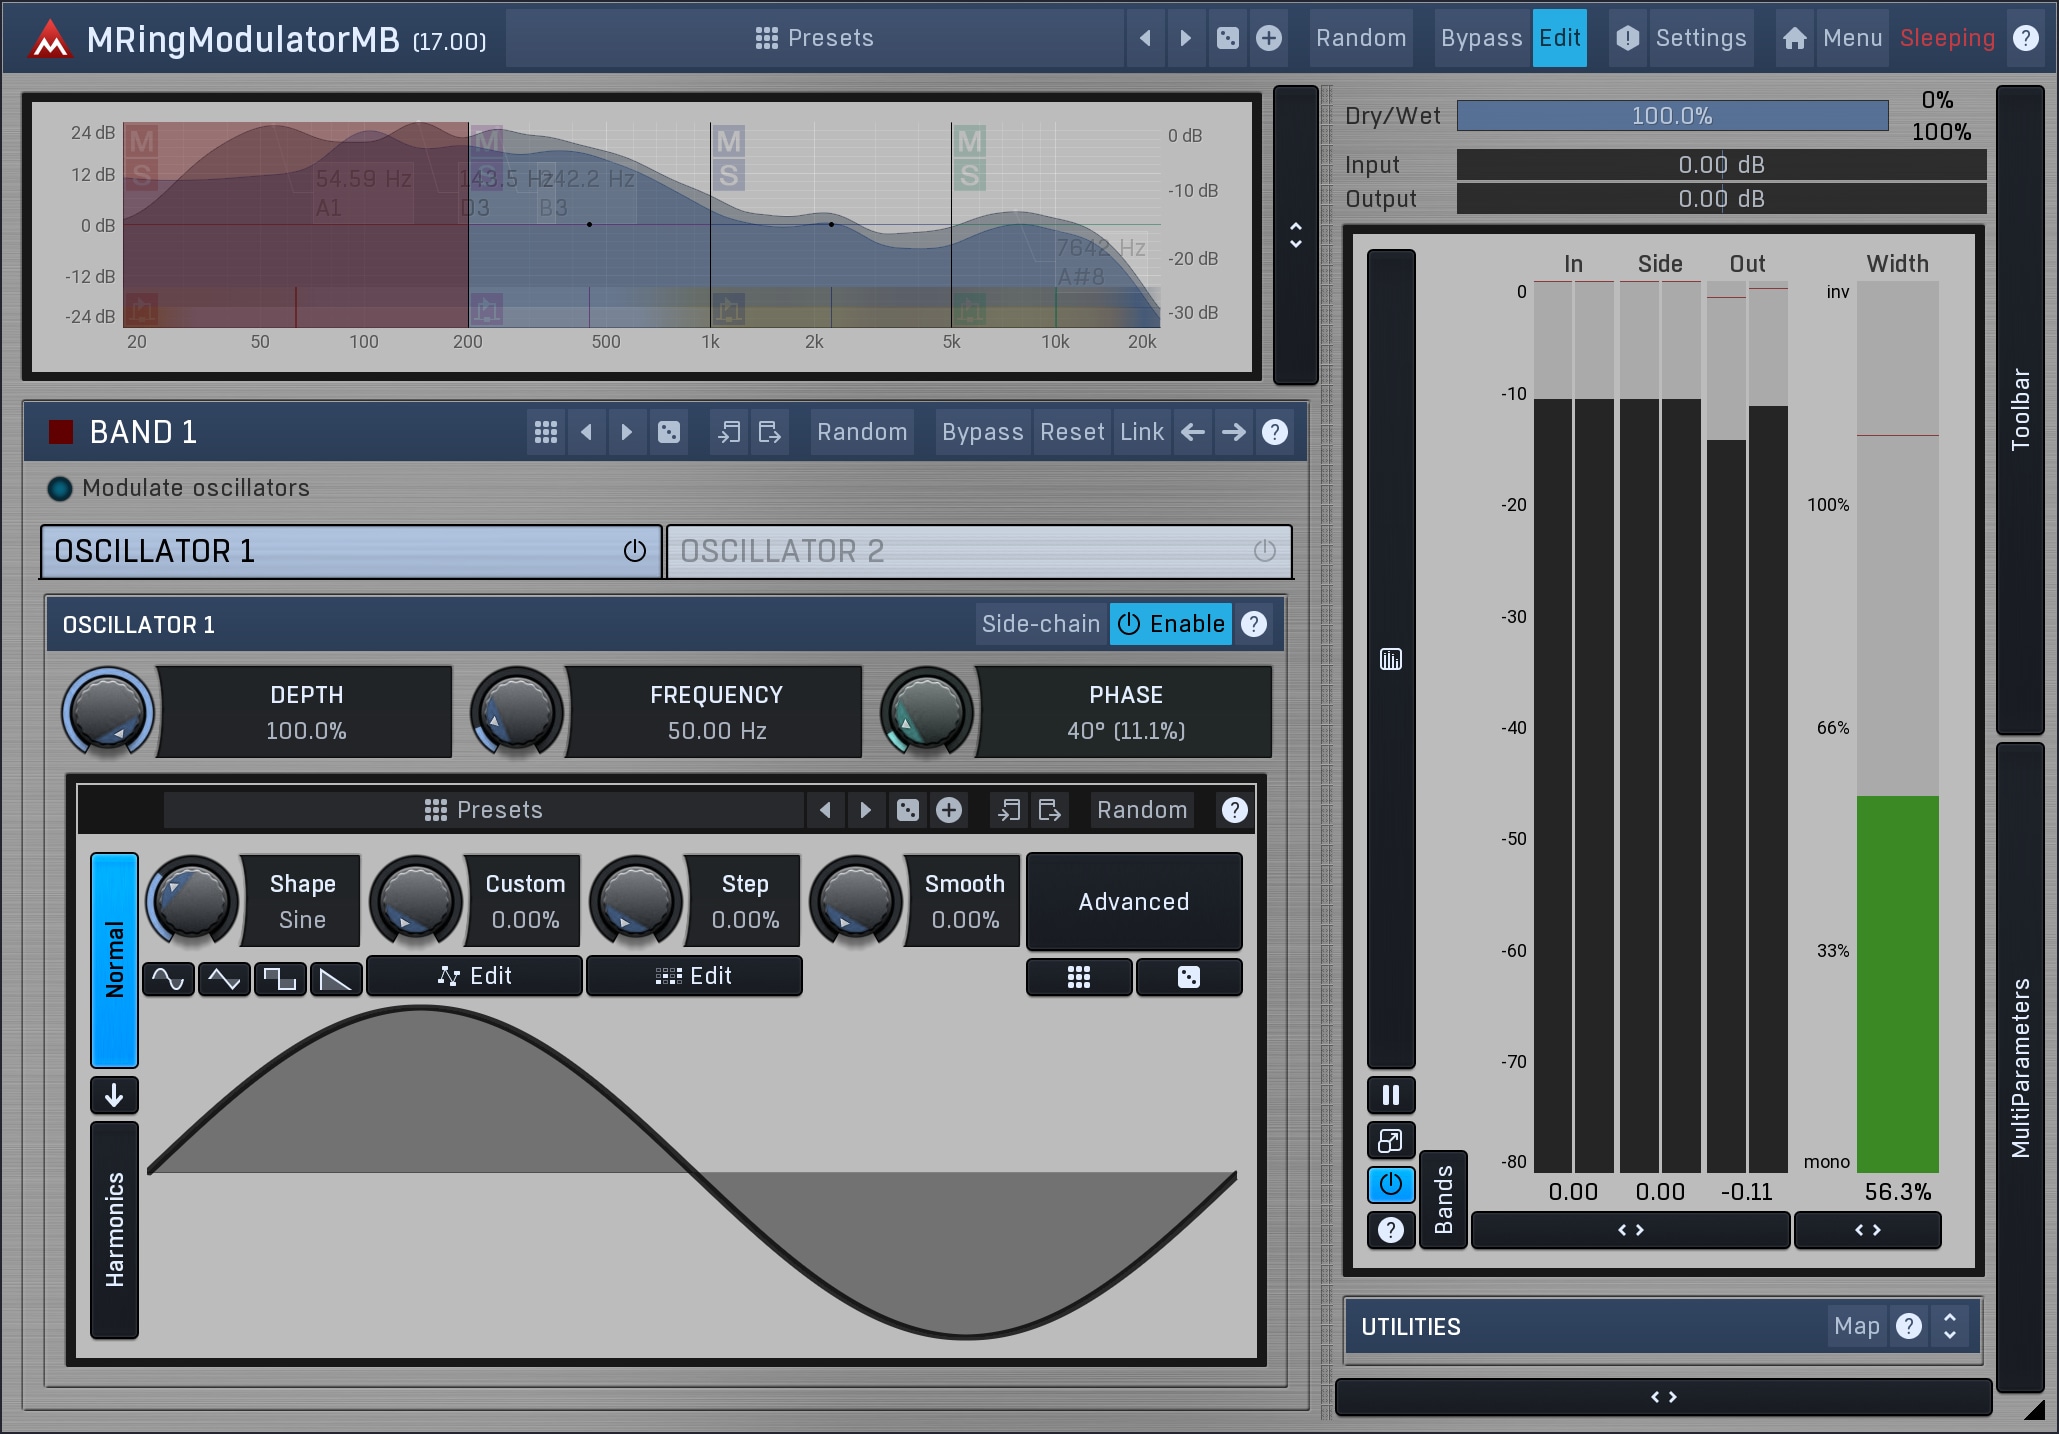The height and width of the screenshot is (1434, 2059).
Task: Click the Dry/Wet slider bar
Action: [1671, 116]
